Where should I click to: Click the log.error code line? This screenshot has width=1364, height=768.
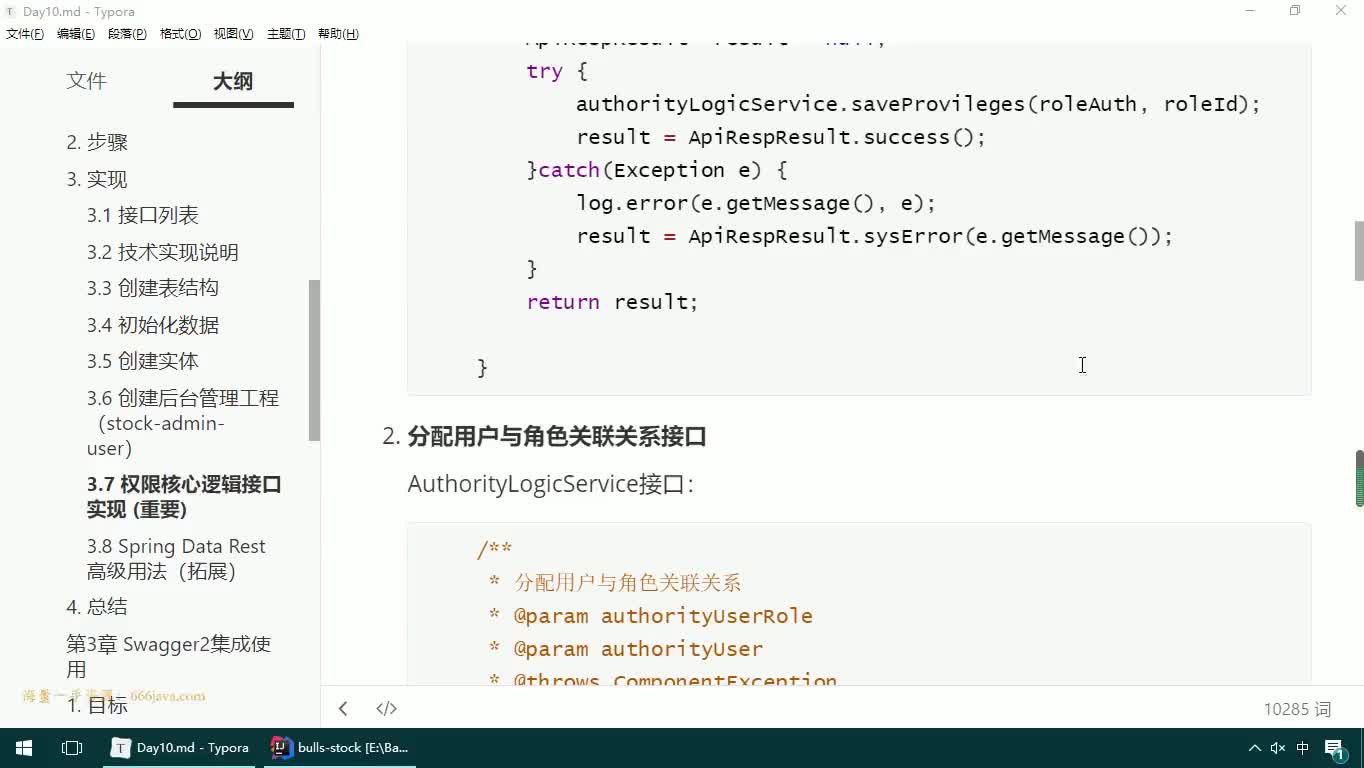coord(756,203)
